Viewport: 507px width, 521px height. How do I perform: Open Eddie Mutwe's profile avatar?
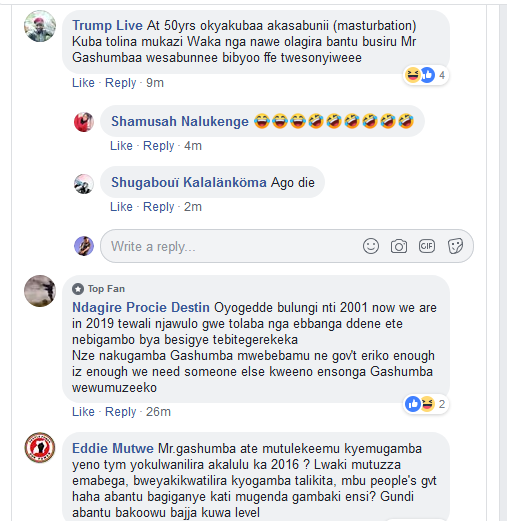[x=40, y=448]
